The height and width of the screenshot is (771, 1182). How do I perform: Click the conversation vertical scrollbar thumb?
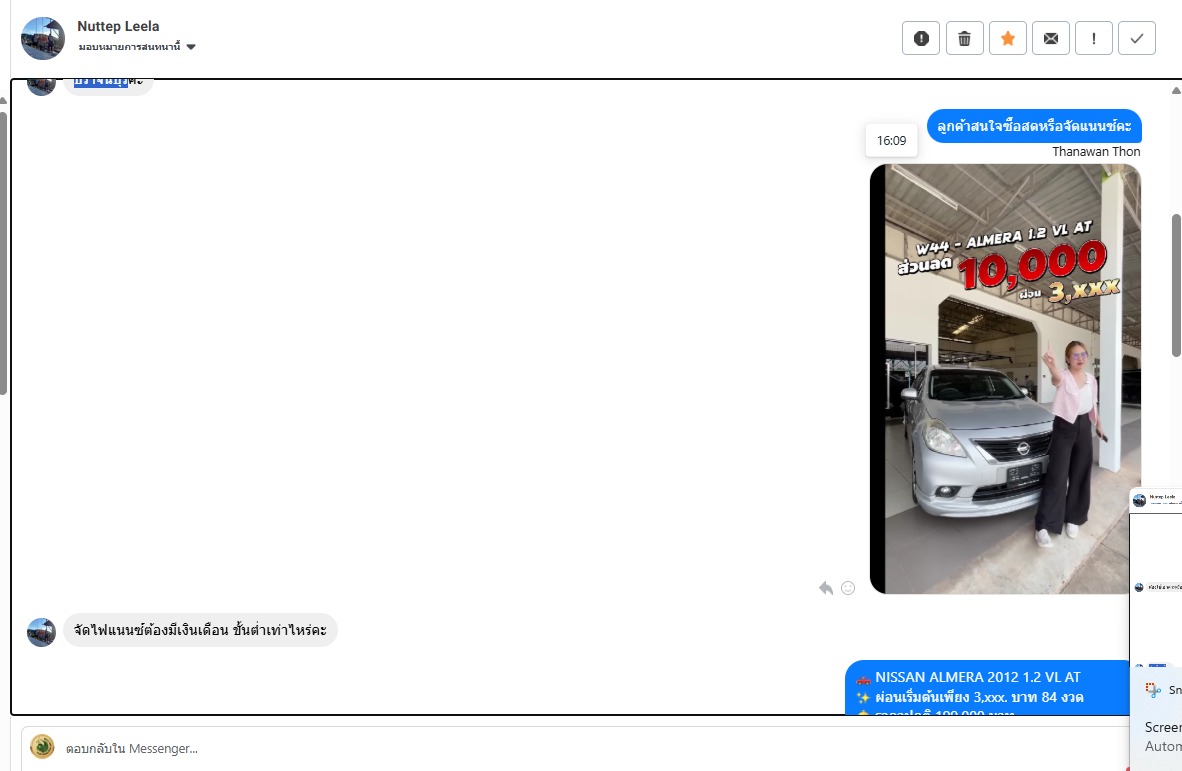tap(1176, 286)
